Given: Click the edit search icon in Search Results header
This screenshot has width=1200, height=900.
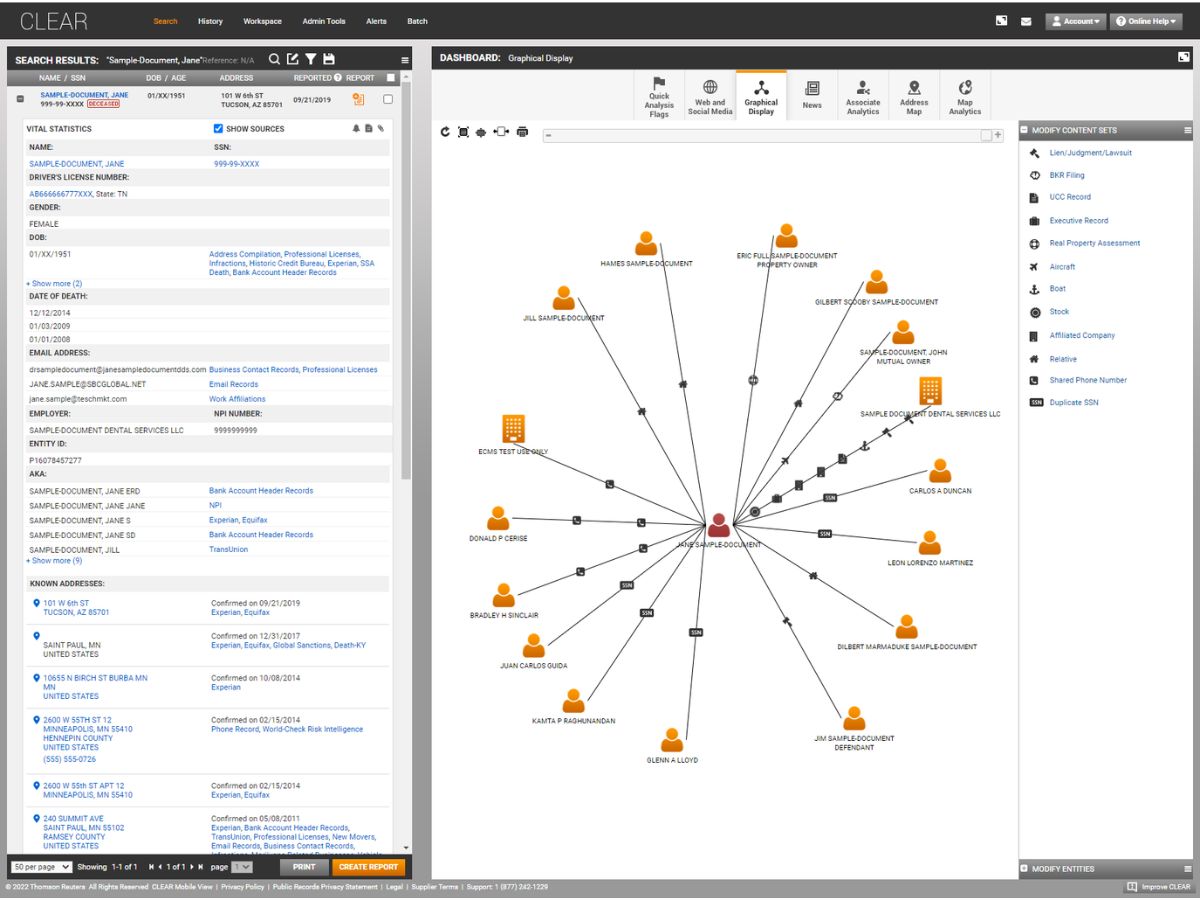Looking at the screenshot, I should (292, 60).
